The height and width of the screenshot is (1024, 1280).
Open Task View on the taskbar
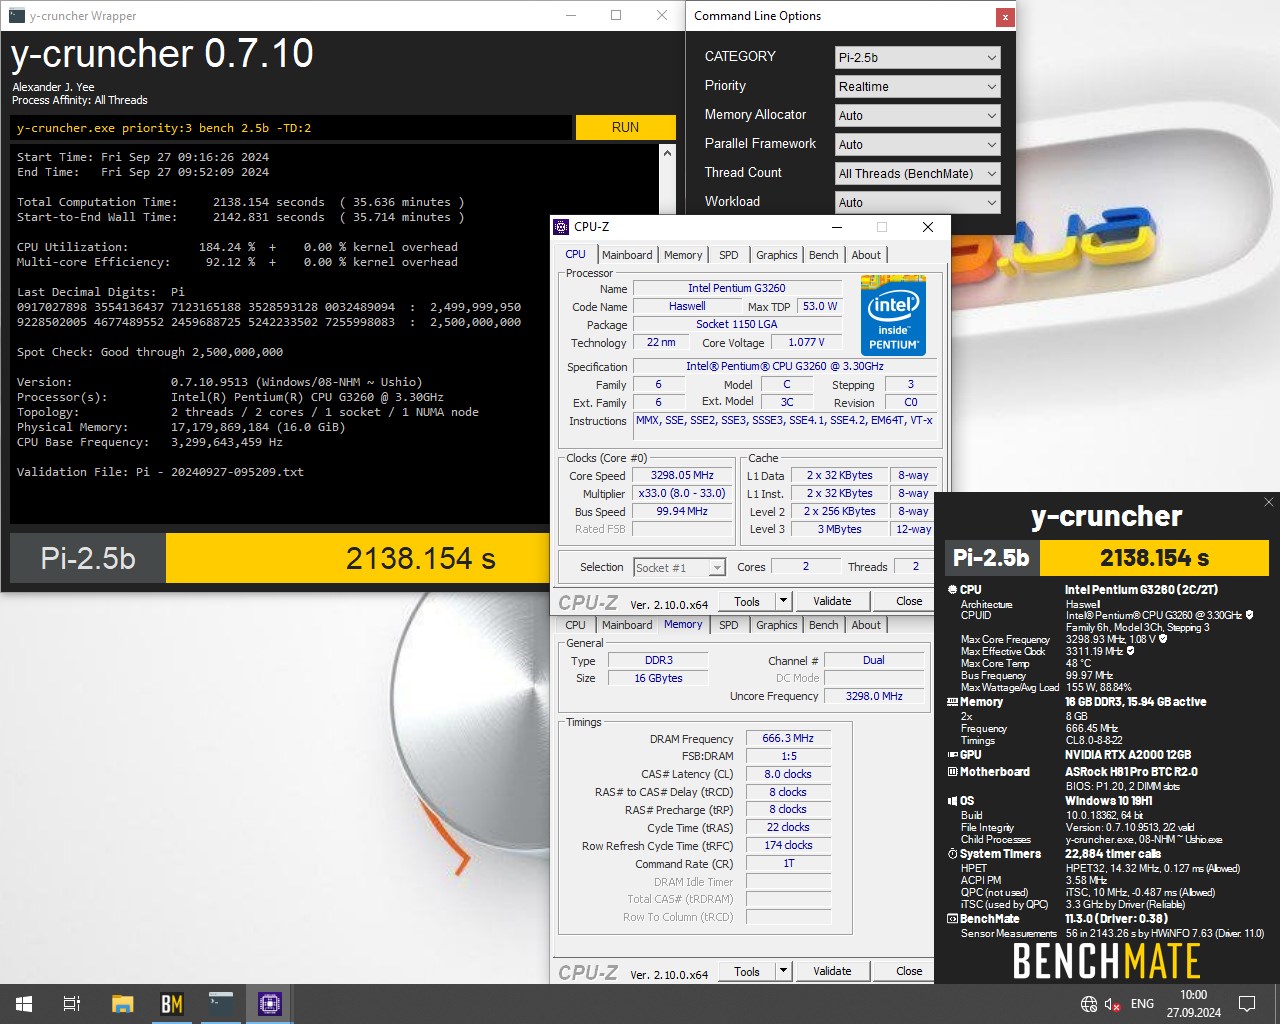point(72,1004)
